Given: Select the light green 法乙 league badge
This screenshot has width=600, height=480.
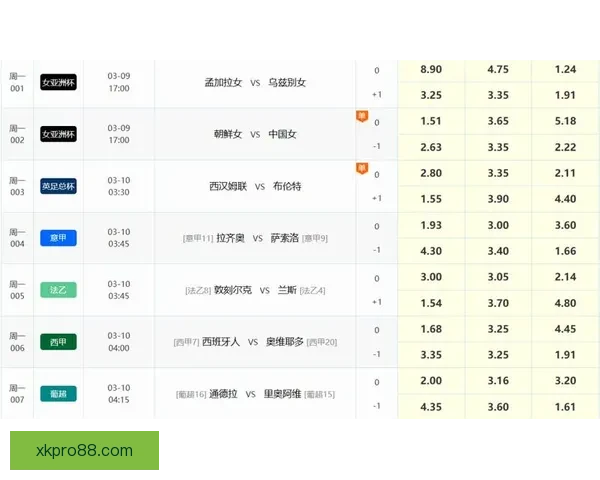Looking at the screenshot, I should coord(58,290).
